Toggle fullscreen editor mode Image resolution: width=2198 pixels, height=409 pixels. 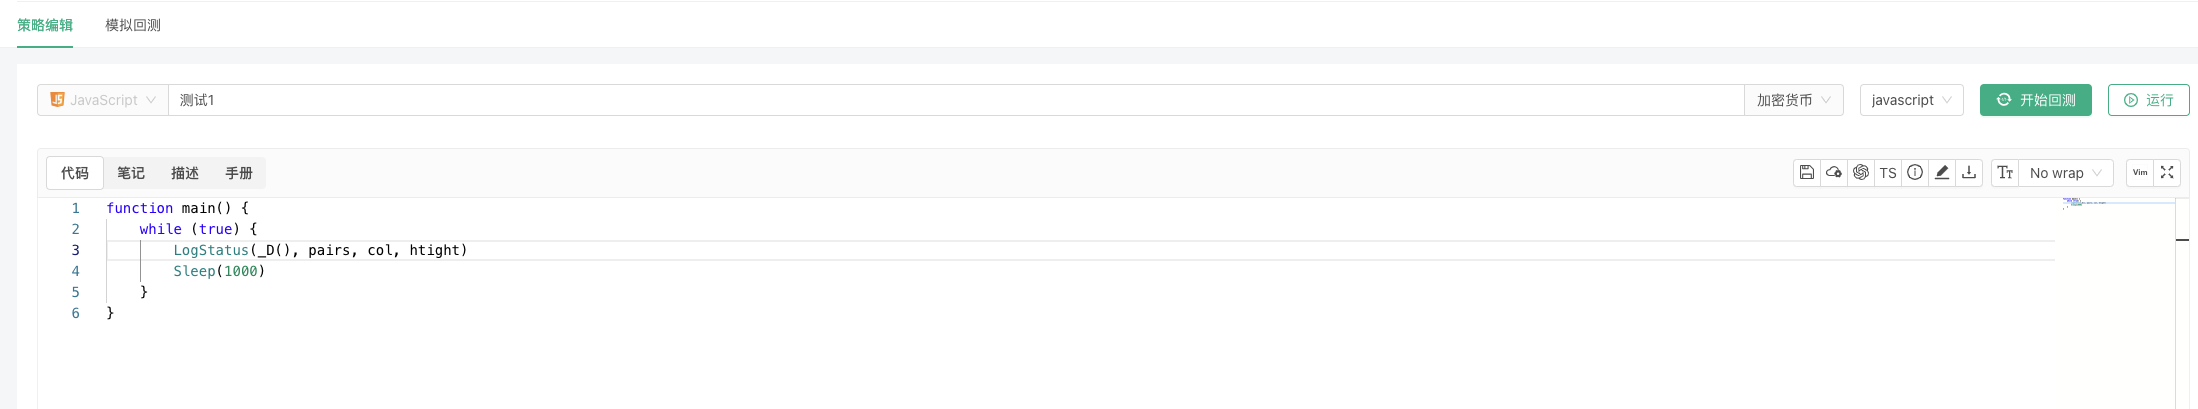(x=2166, y=173)
